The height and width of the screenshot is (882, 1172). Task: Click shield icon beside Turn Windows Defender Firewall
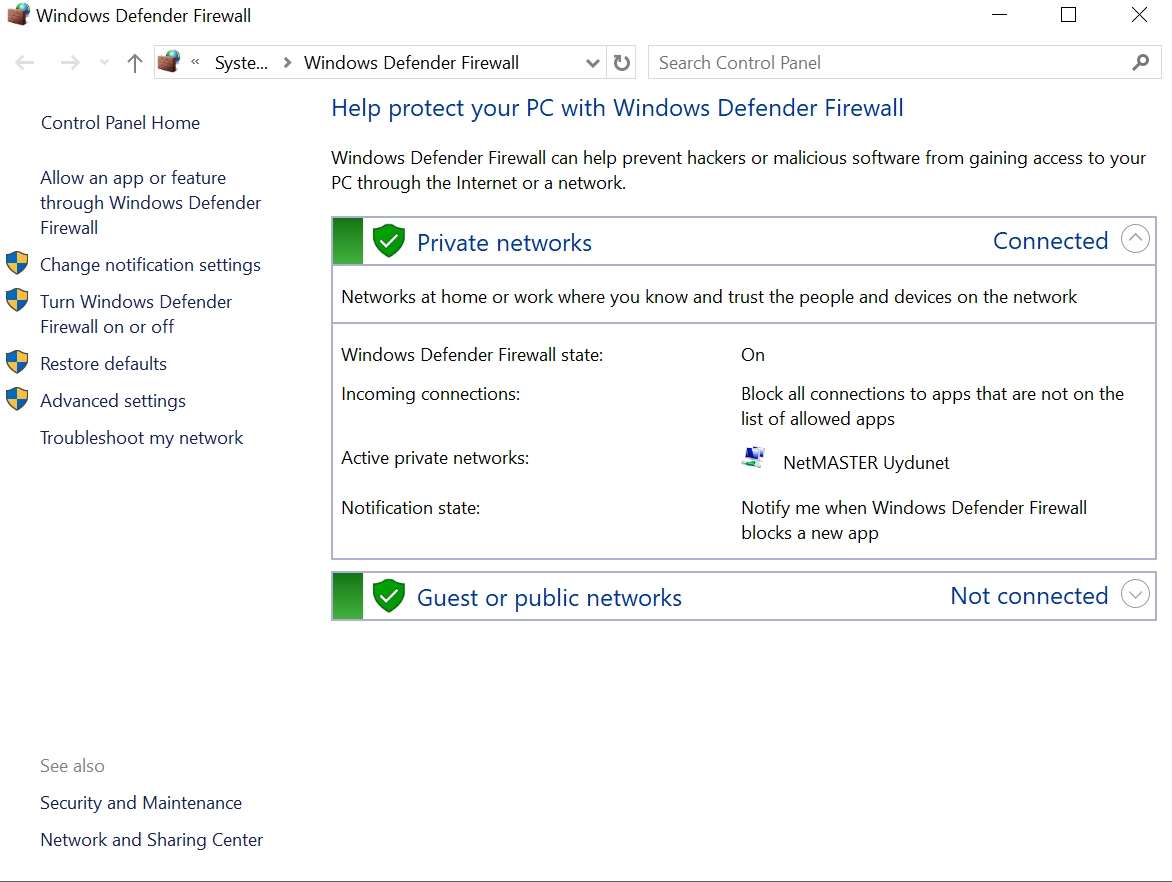pyautogui.click(x=17, y=300)
